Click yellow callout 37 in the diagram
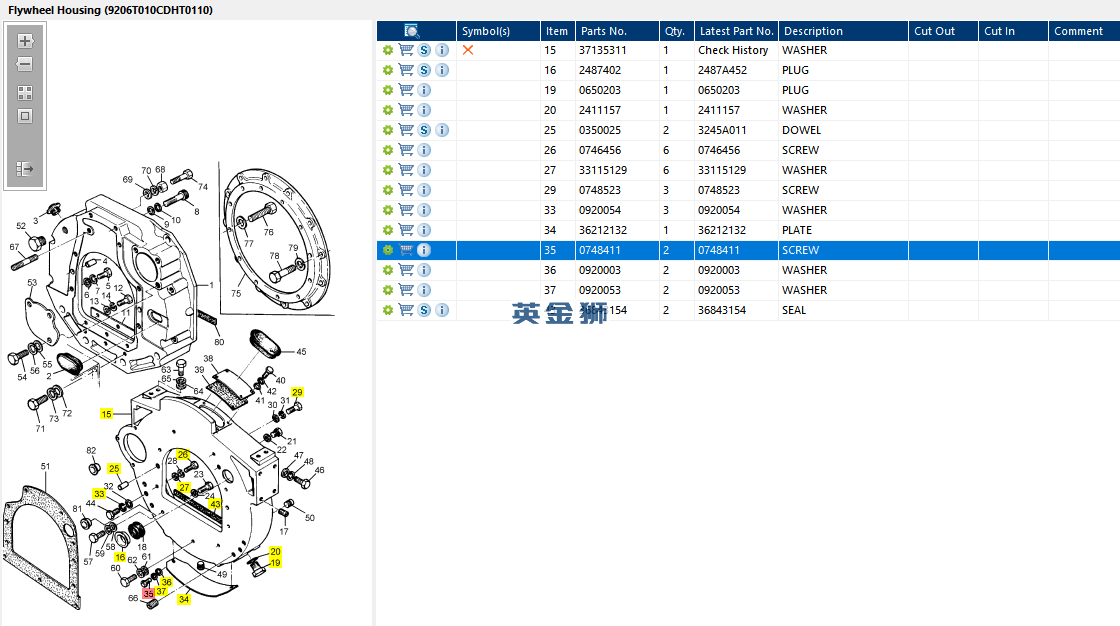The image size is (1120, 626). click(x=161, y=591)
